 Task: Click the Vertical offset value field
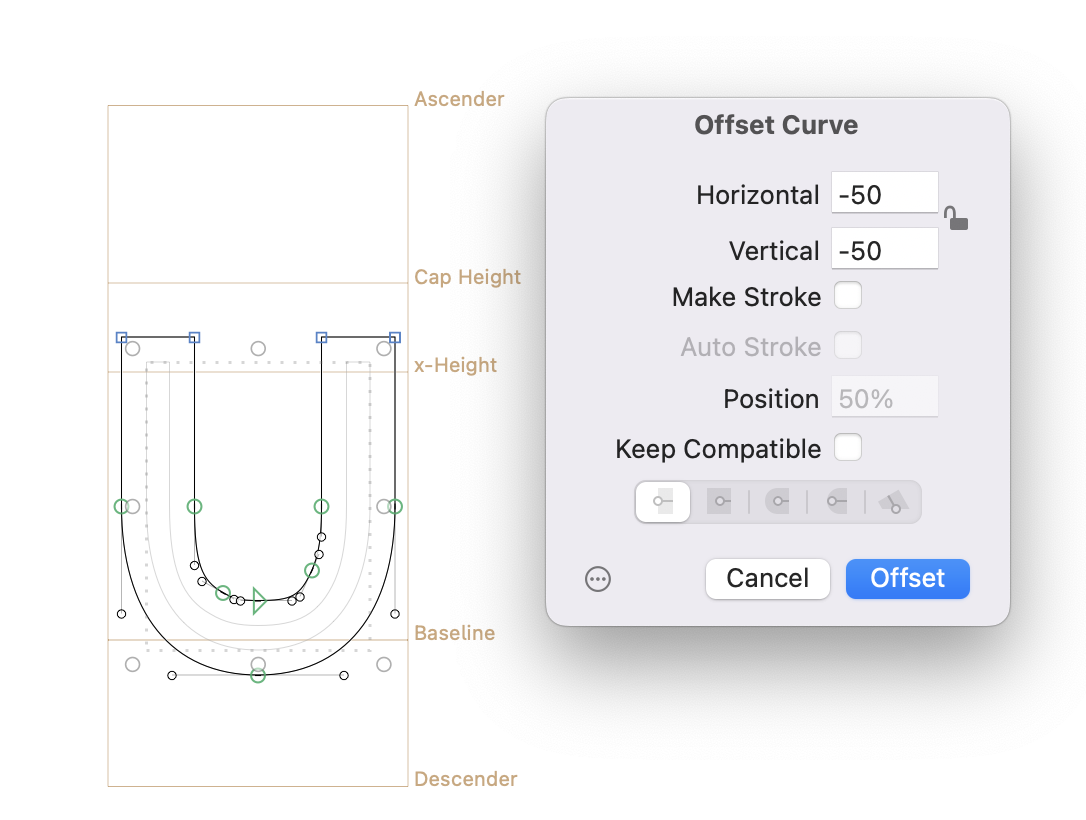click(884, 249)
